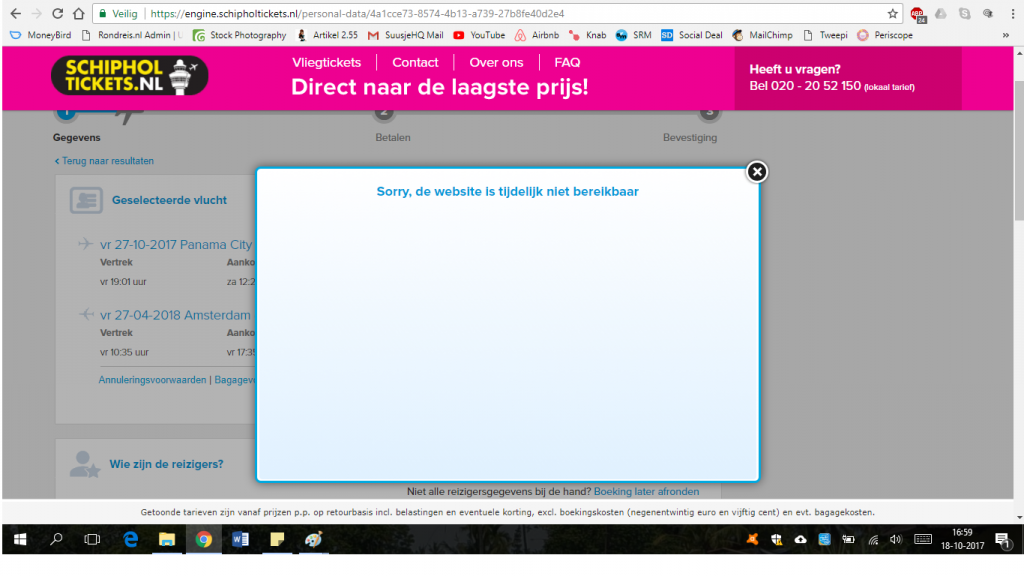This screenshot has height=576, width=1024.
Task: Open the touch keyboard tray icon
Action: tap(923, 539)
